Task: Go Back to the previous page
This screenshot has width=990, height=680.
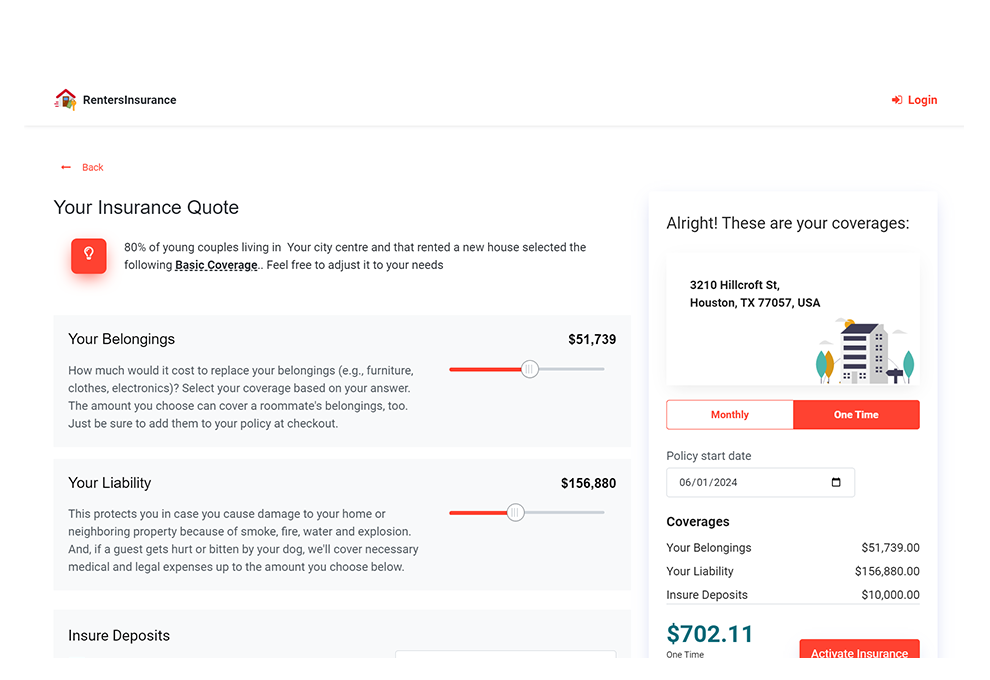Action: coord(92,168)
